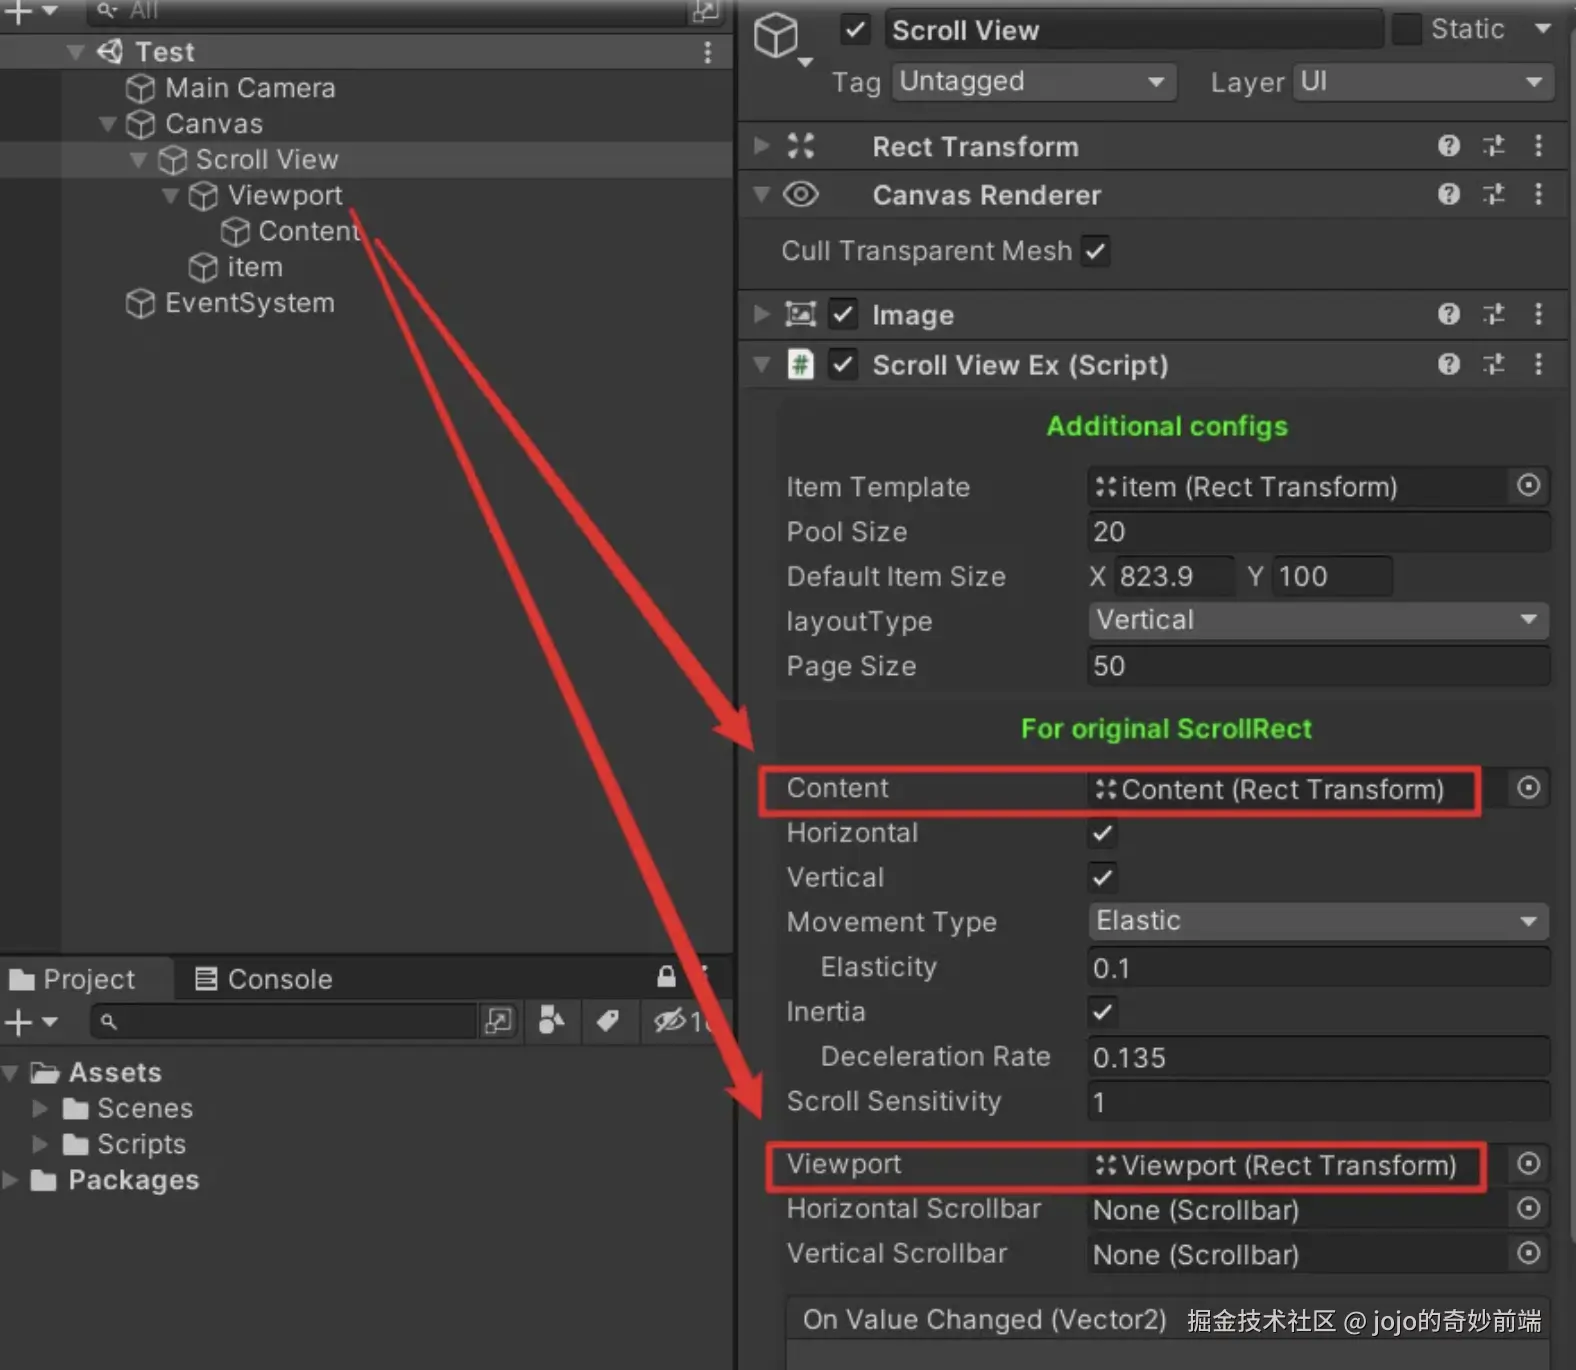Open Image component three-dot menu
Viewport: 1576px width, 1370px height.
1538,314
